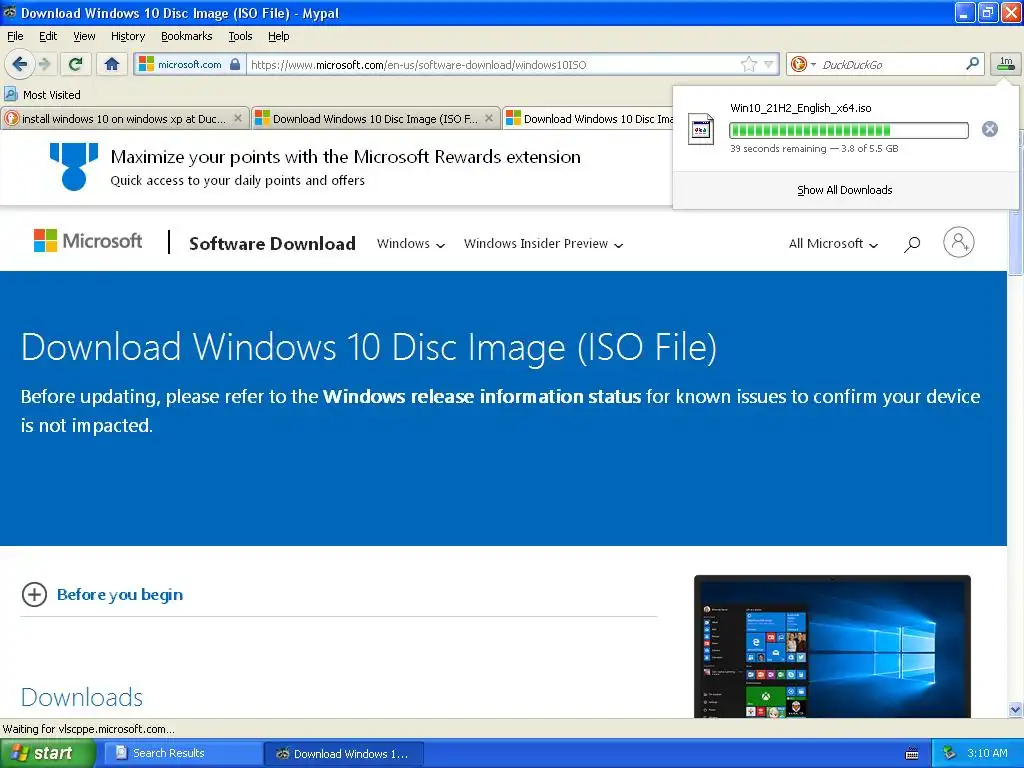This screenshot has width=1024, height=768.
Task: Click in the DuckDuckGo search field
Action: [x=889, y=65]
